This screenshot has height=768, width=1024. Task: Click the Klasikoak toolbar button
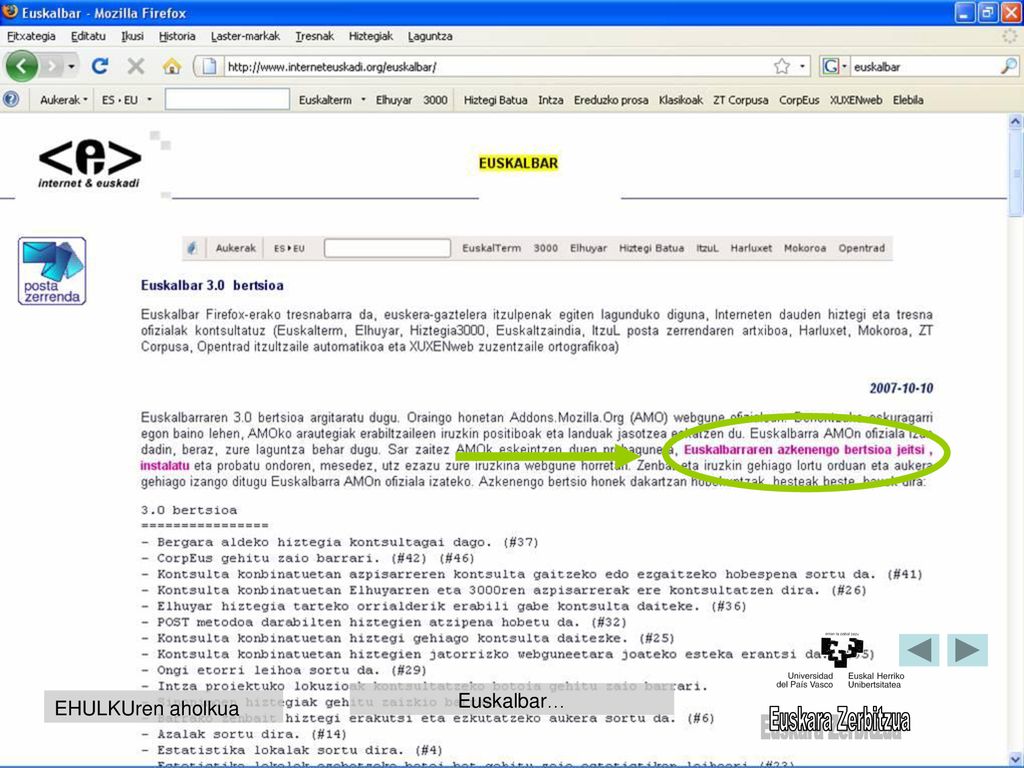click(x=680, y=100)
